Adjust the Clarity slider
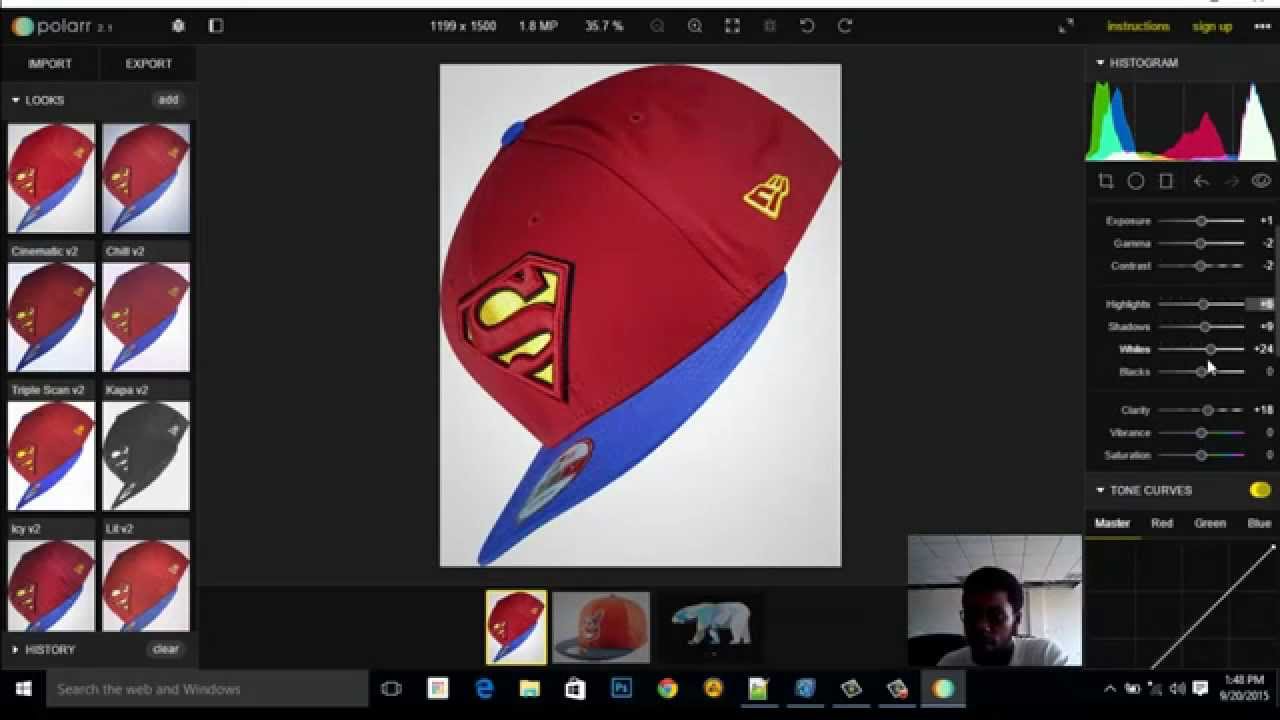This screenshot has width=1280, height=720. point(1201,410)
